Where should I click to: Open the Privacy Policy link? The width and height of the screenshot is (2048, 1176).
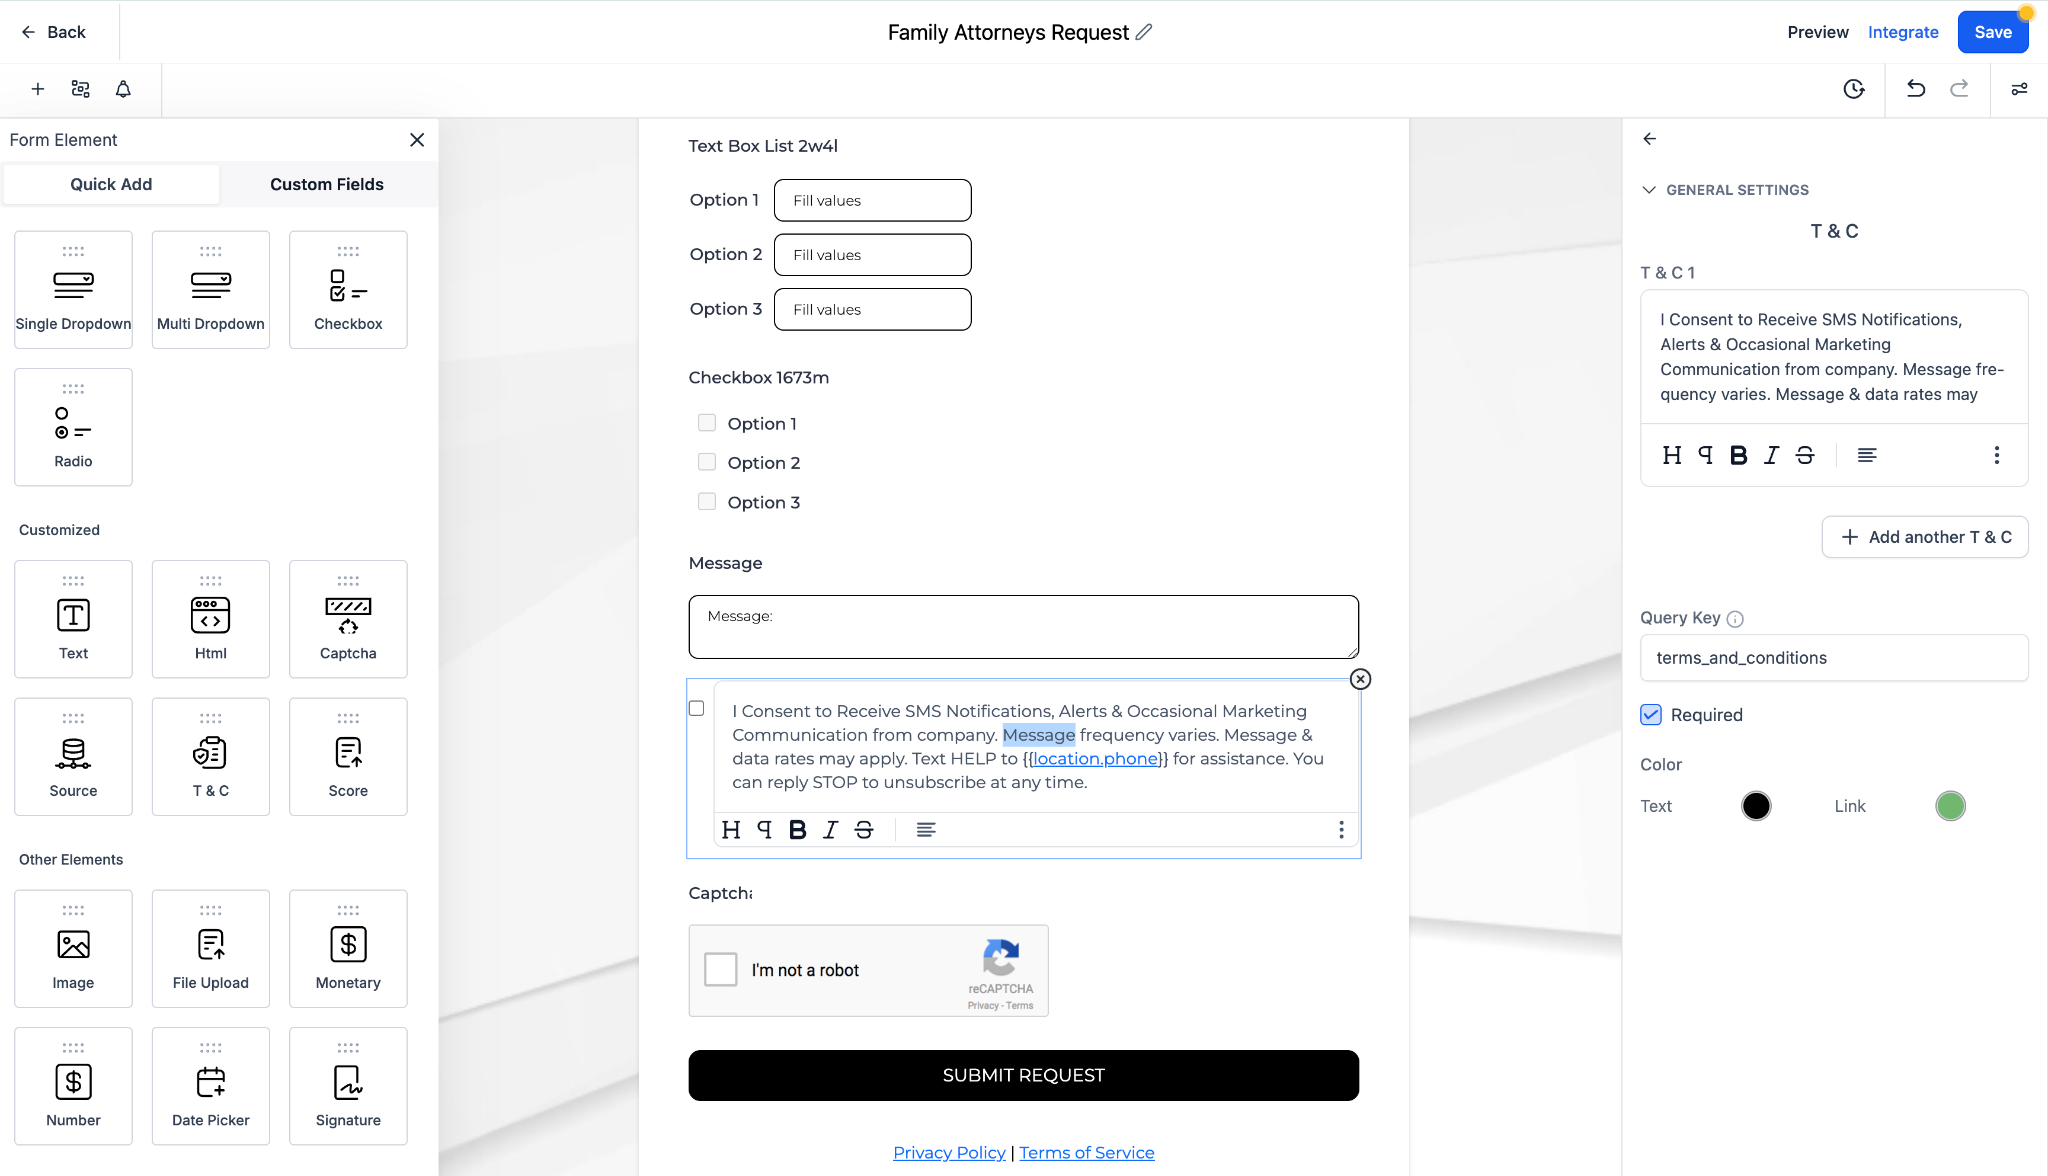pos(949,1153)
